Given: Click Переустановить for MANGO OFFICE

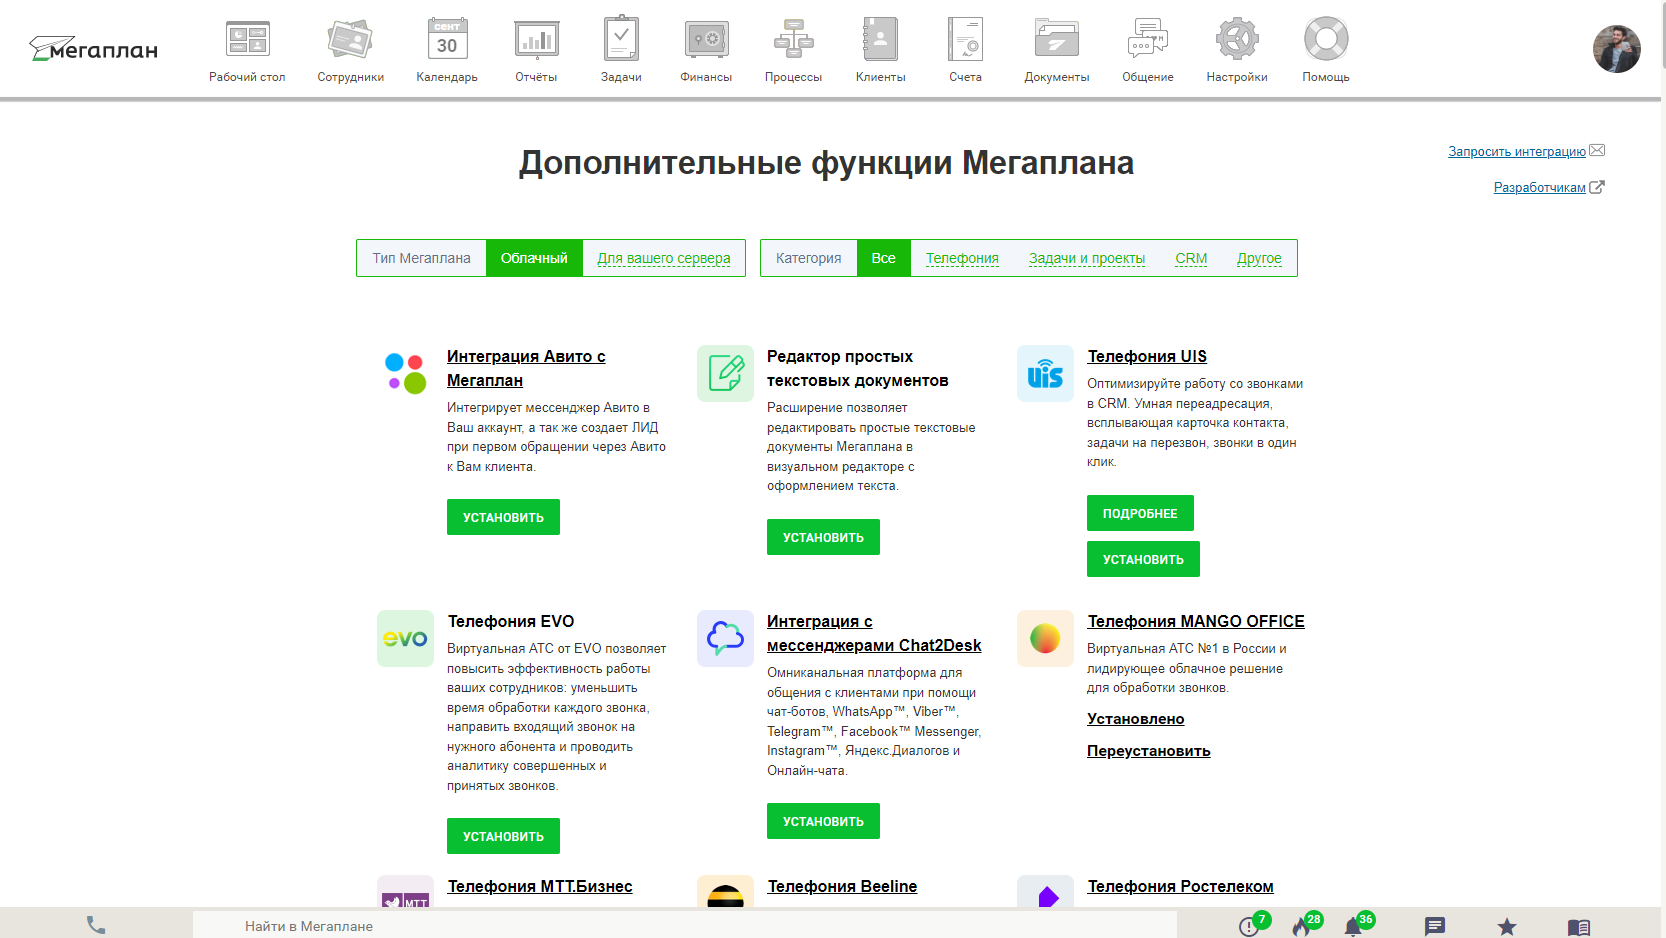Looking at the screenshot, I should click(1149, 751).
